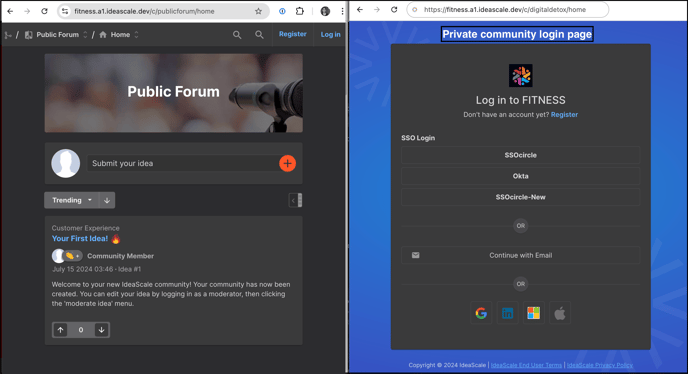Click the left browser address bar URL

pos(144,11)
